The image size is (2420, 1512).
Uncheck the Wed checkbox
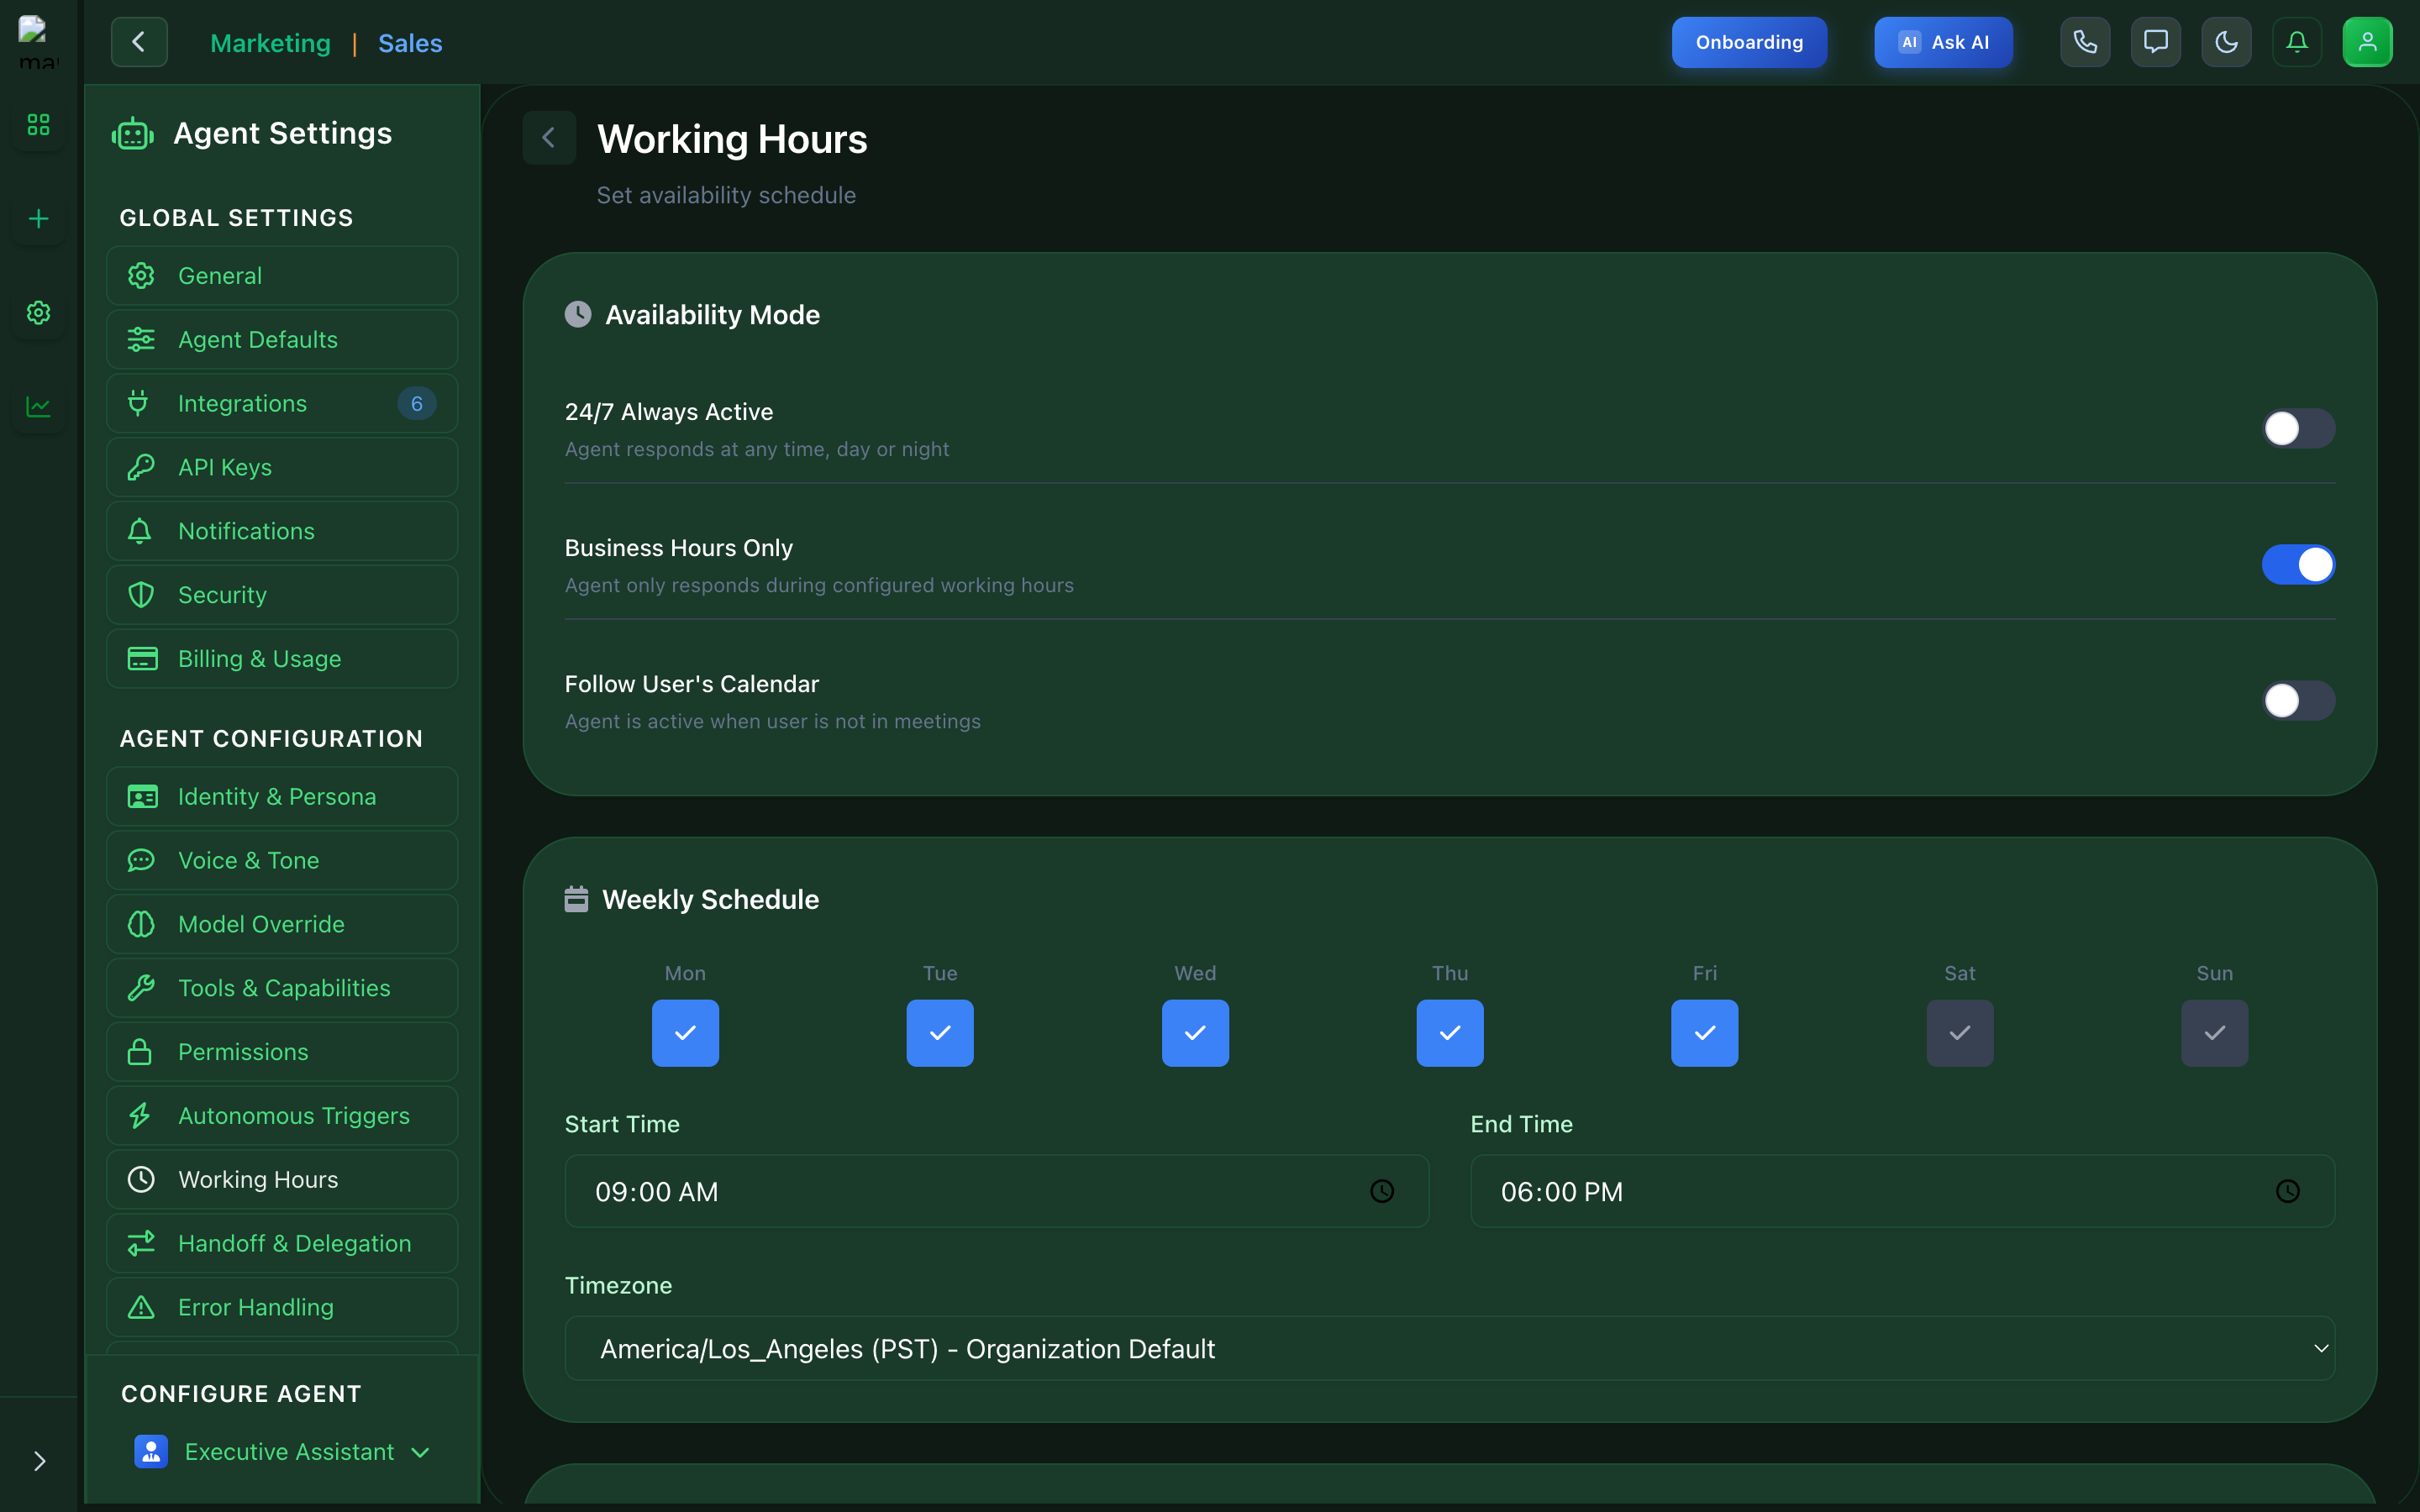[x=1195, y=1033]
